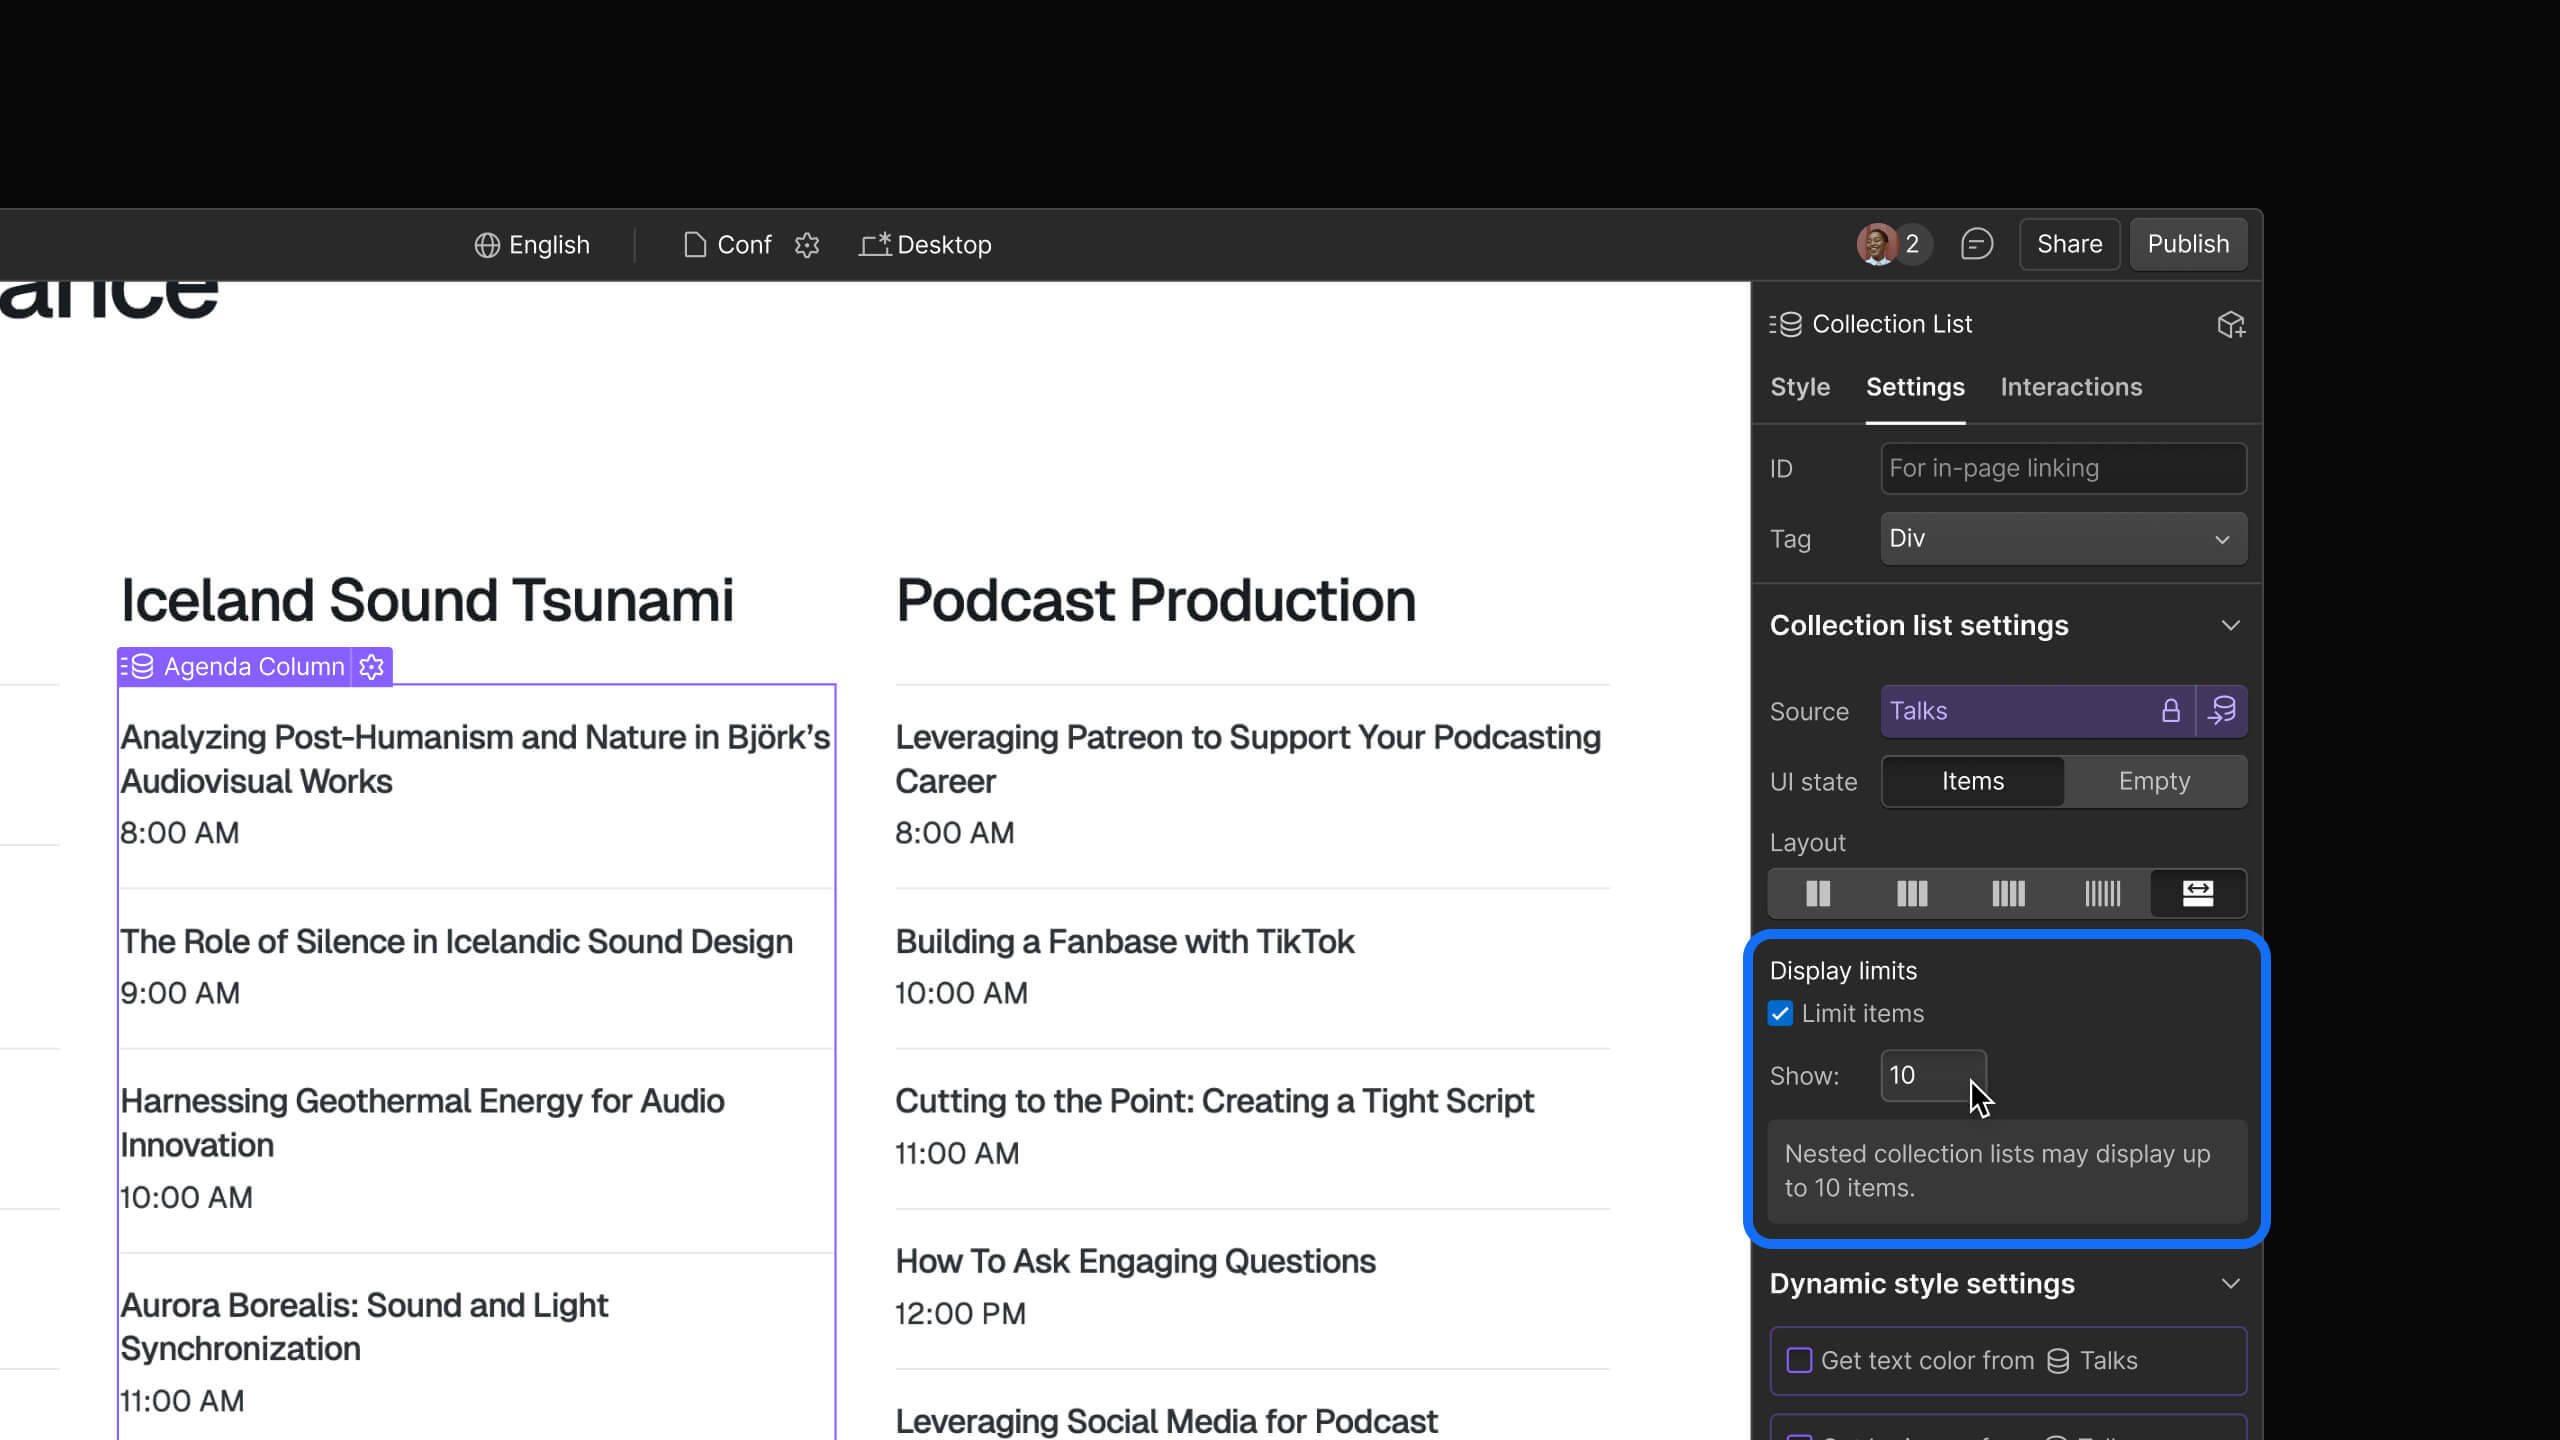2560x1440 pixels.
Task: Click Agenda Column label settings gear
Action: 372,667
